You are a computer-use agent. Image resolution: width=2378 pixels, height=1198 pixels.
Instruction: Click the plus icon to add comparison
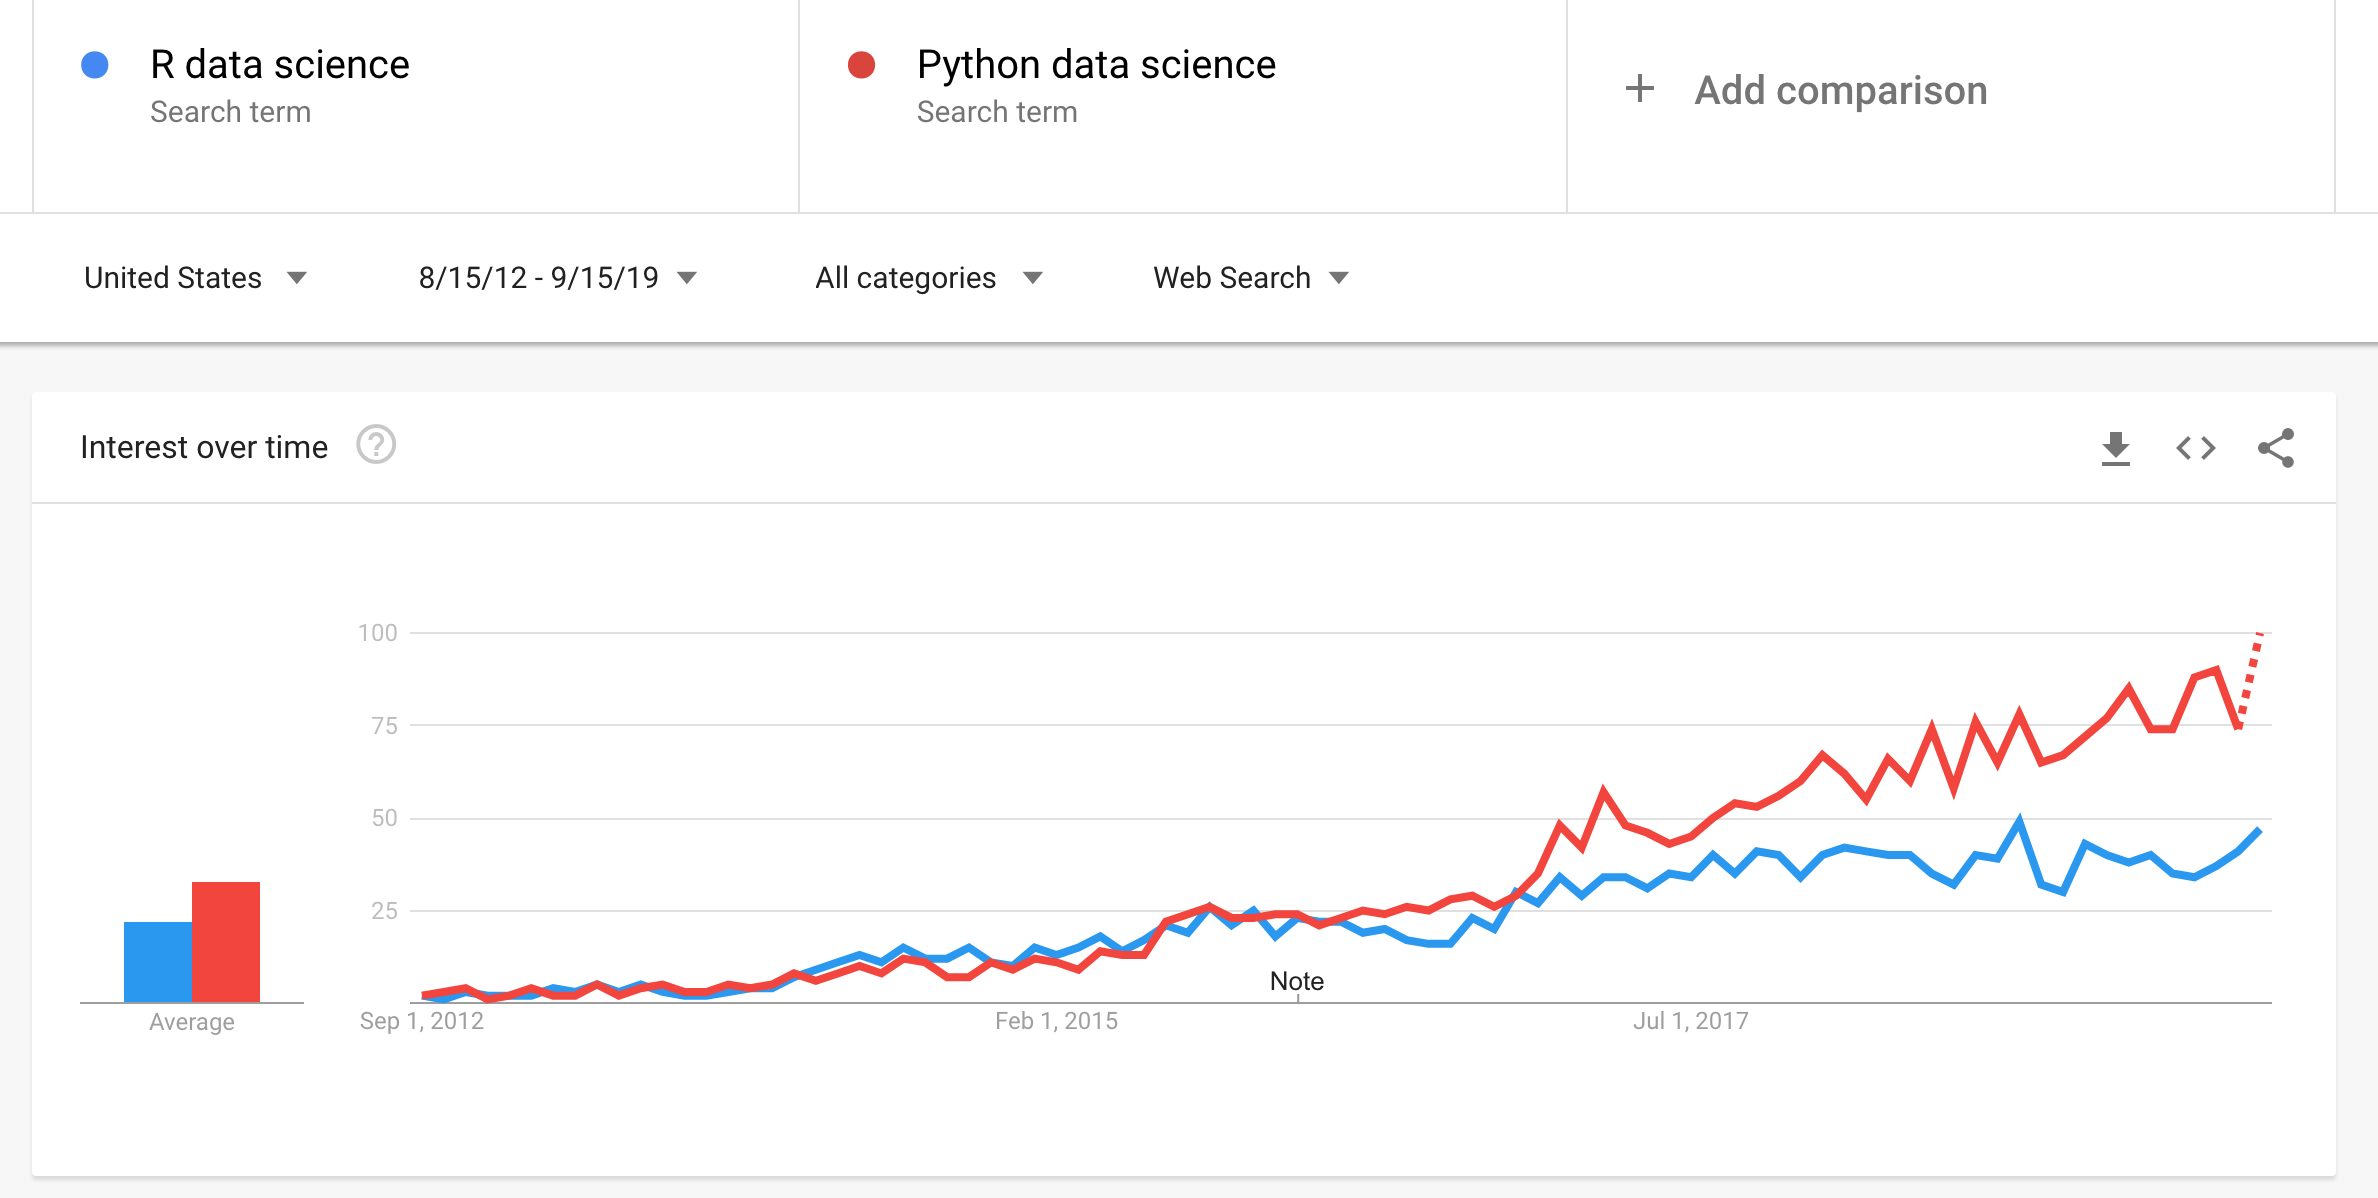(x=1639, y=89)
